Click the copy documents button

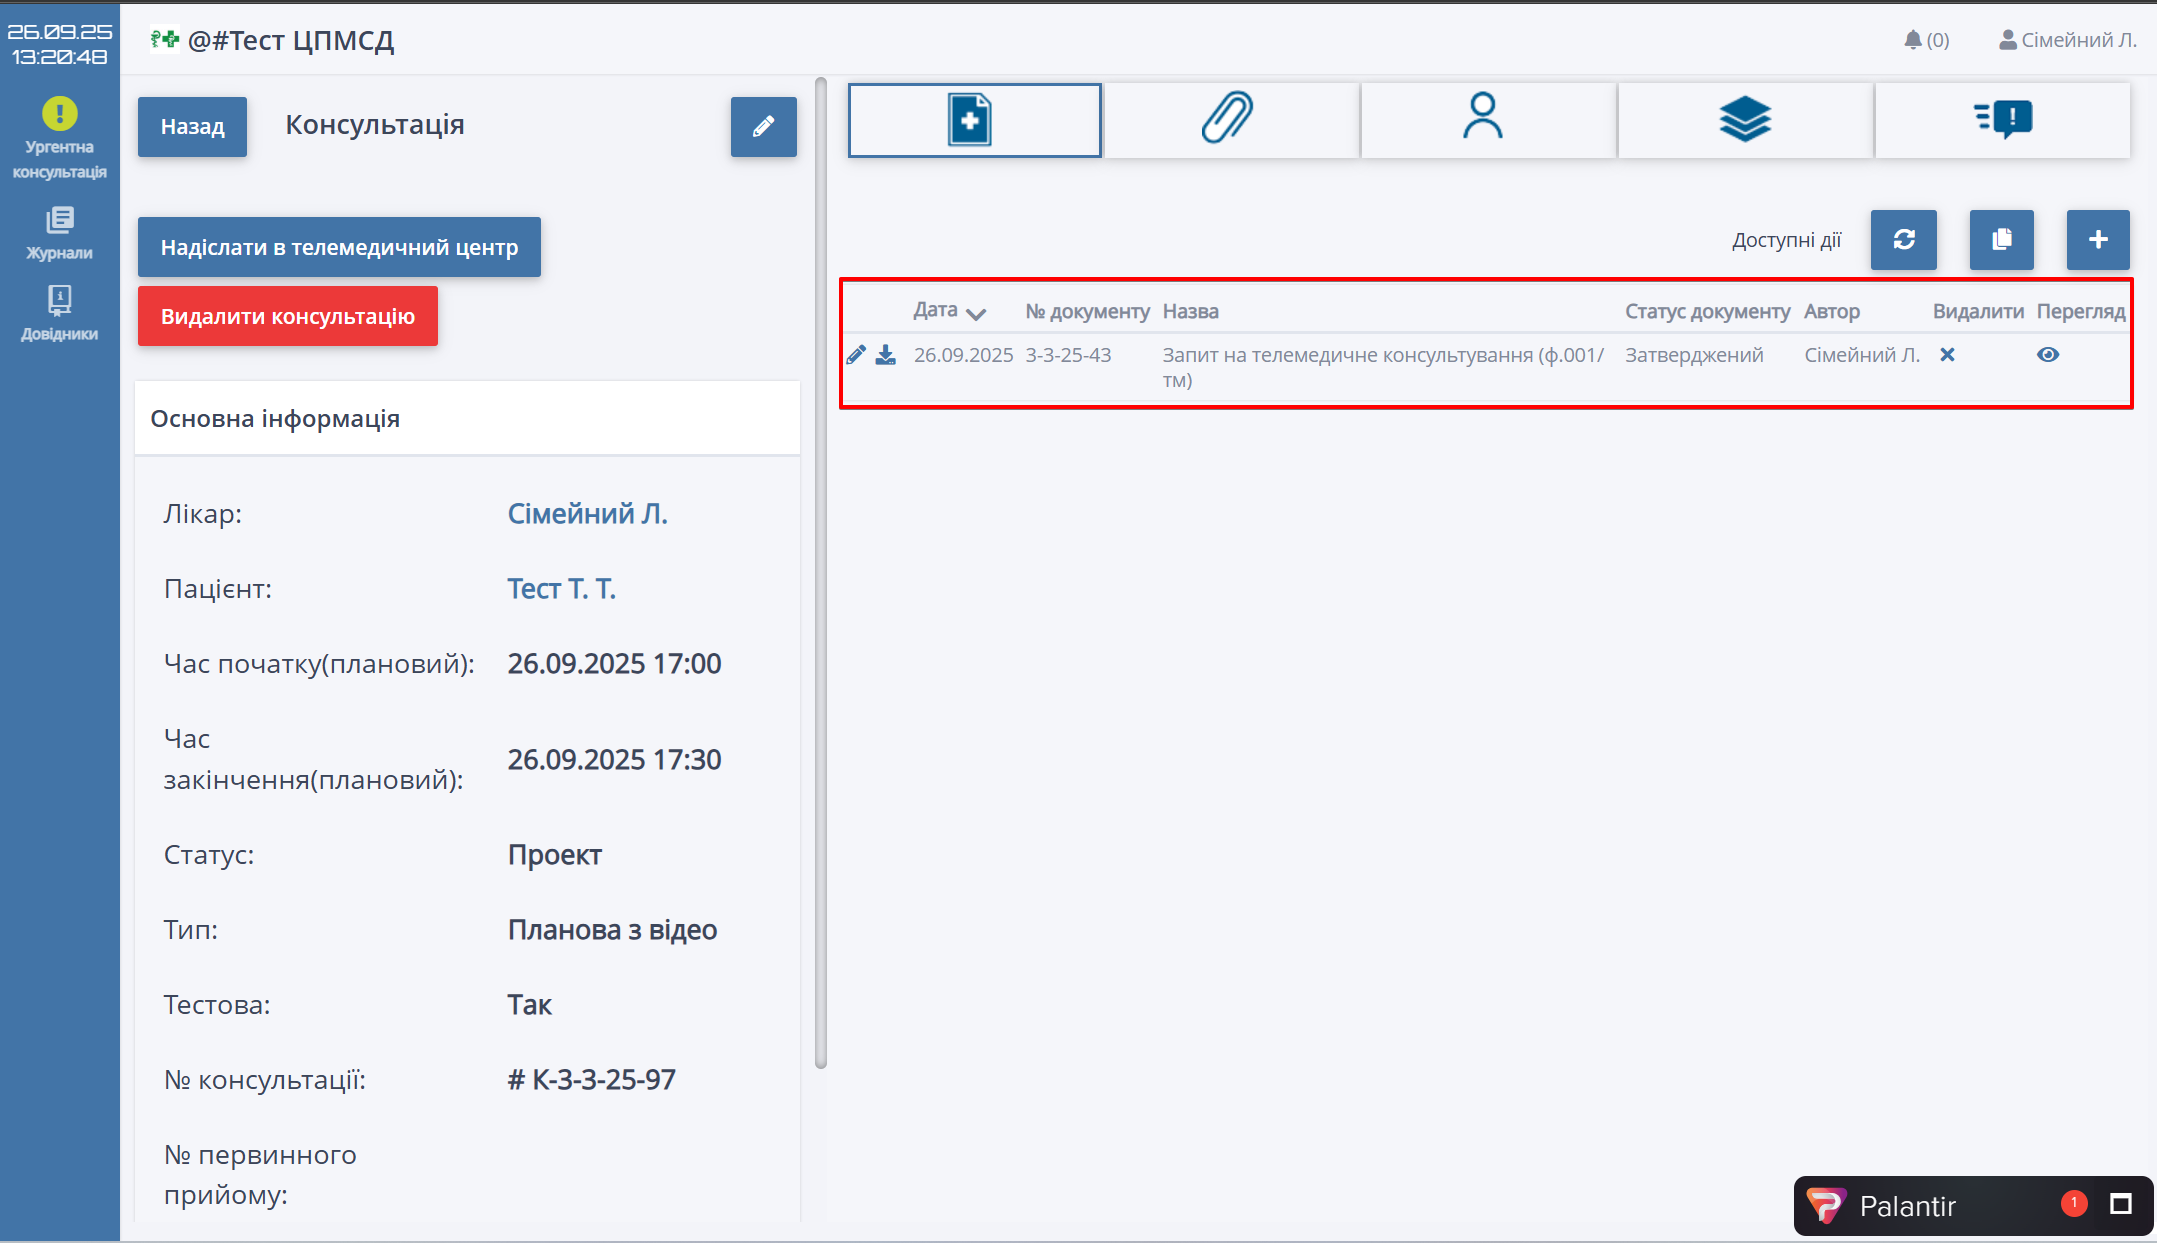[2001, 240]
